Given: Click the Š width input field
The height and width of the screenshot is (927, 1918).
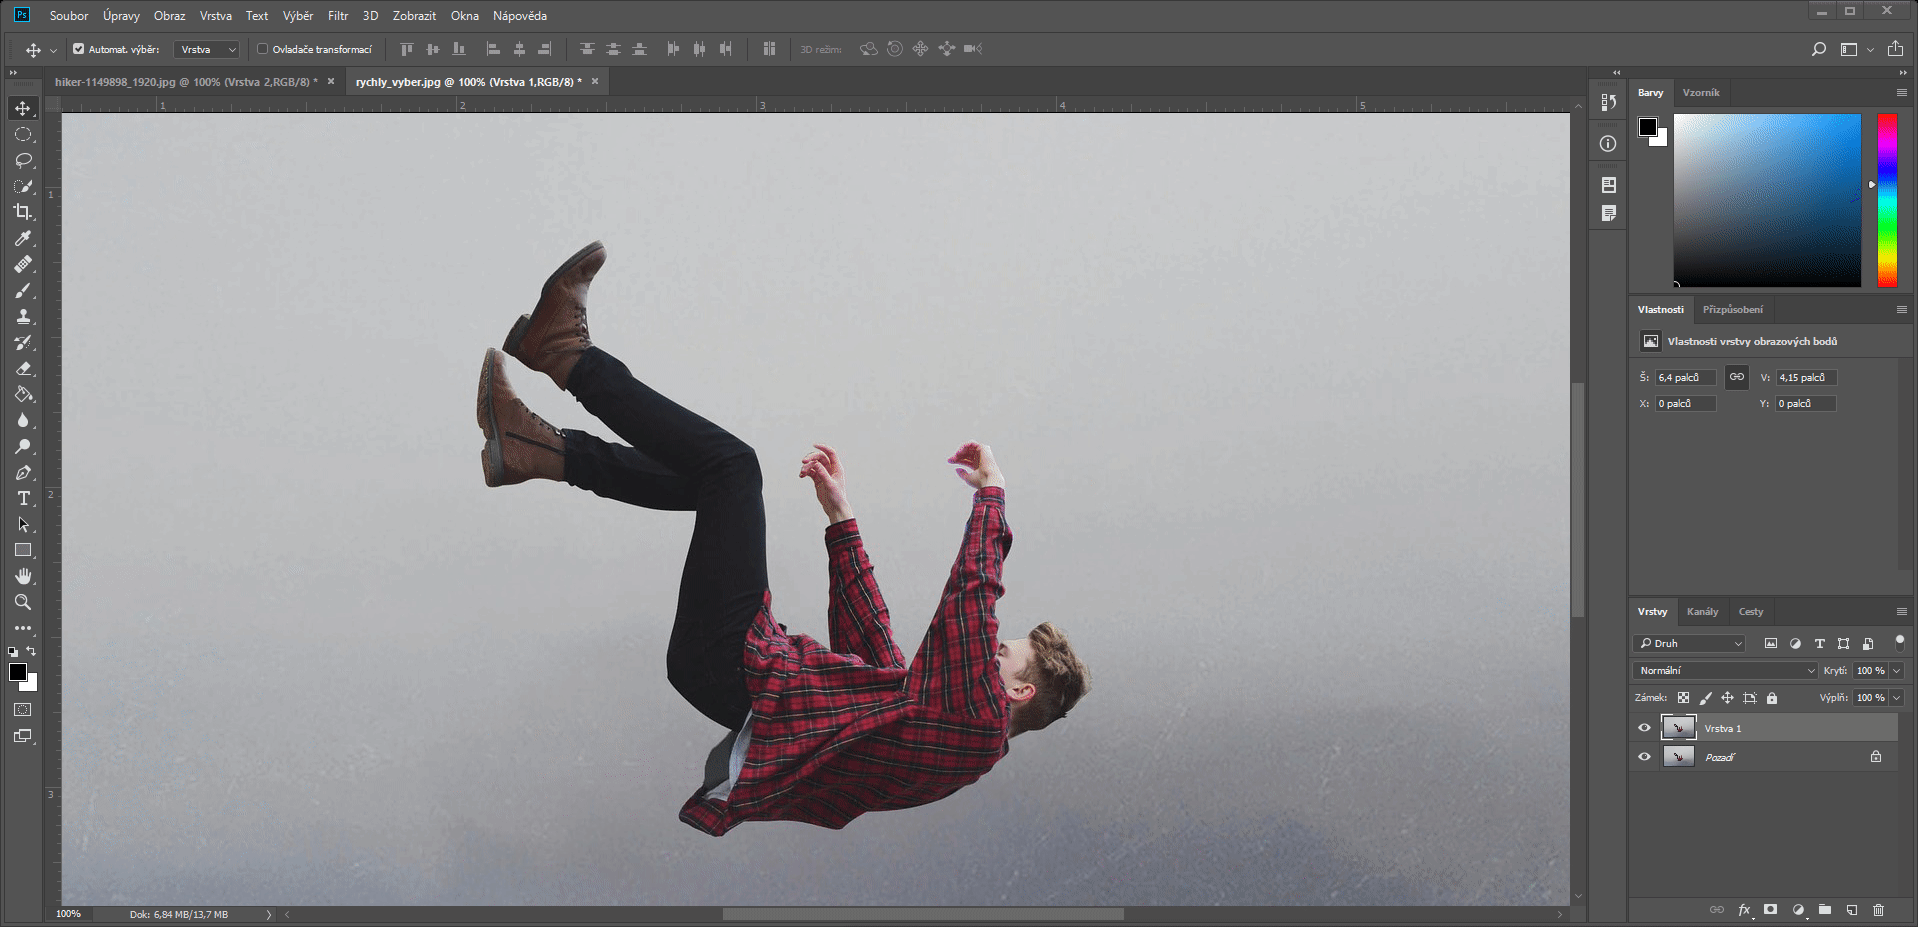Looking at the screenshot, I should [x=1685, y=377].
